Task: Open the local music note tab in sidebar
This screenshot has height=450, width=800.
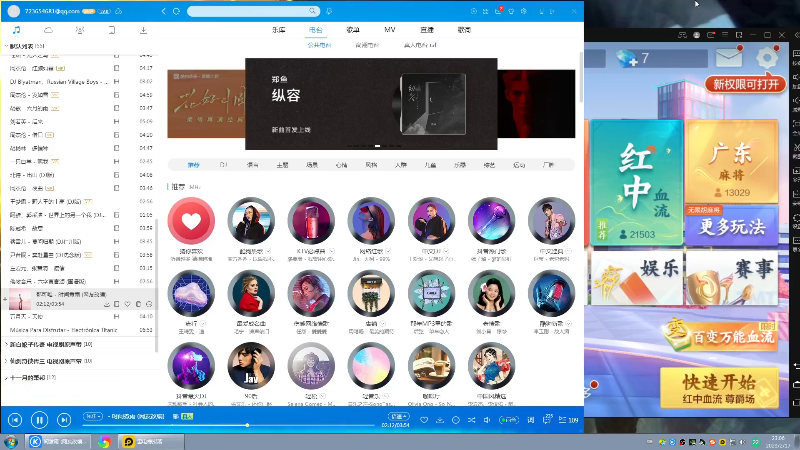Action: pyautogui.click(x=16, y=30)
